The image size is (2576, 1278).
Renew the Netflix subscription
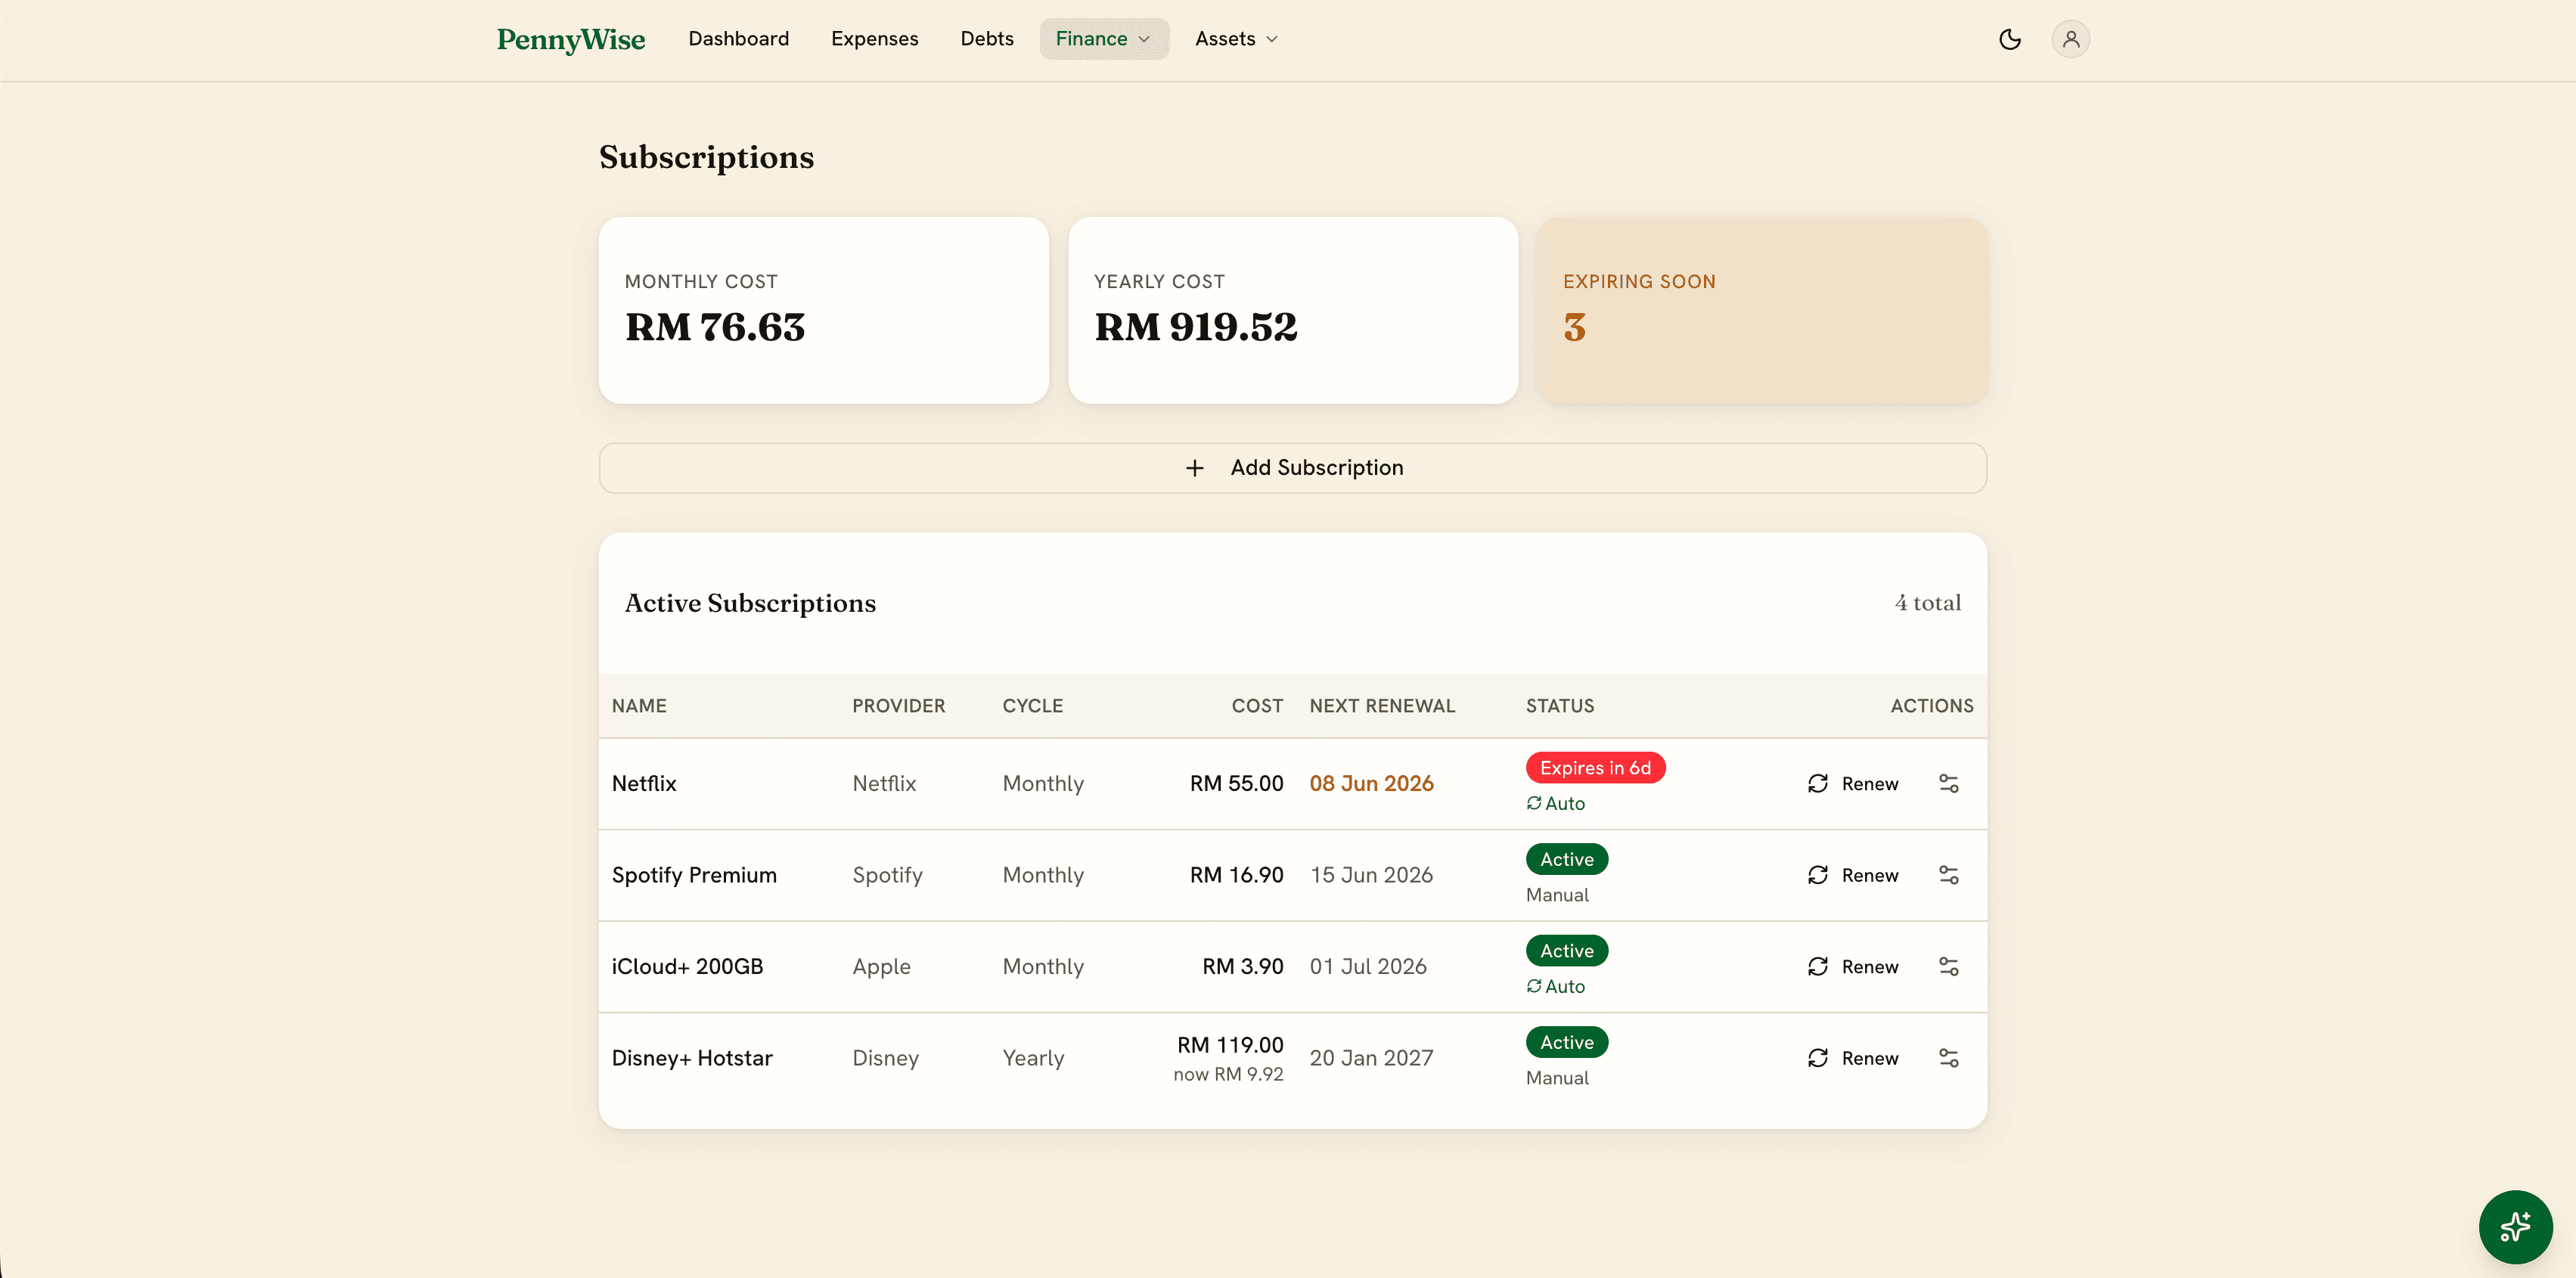coord(1853,783)
